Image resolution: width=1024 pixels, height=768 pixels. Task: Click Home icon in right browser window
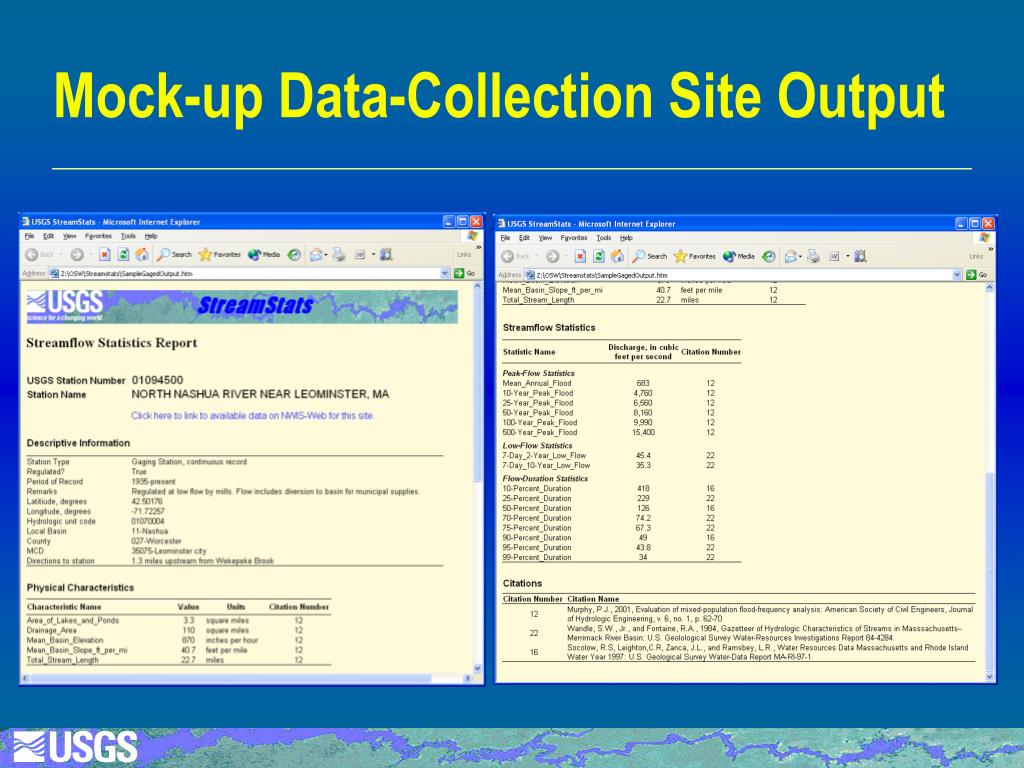617,257
